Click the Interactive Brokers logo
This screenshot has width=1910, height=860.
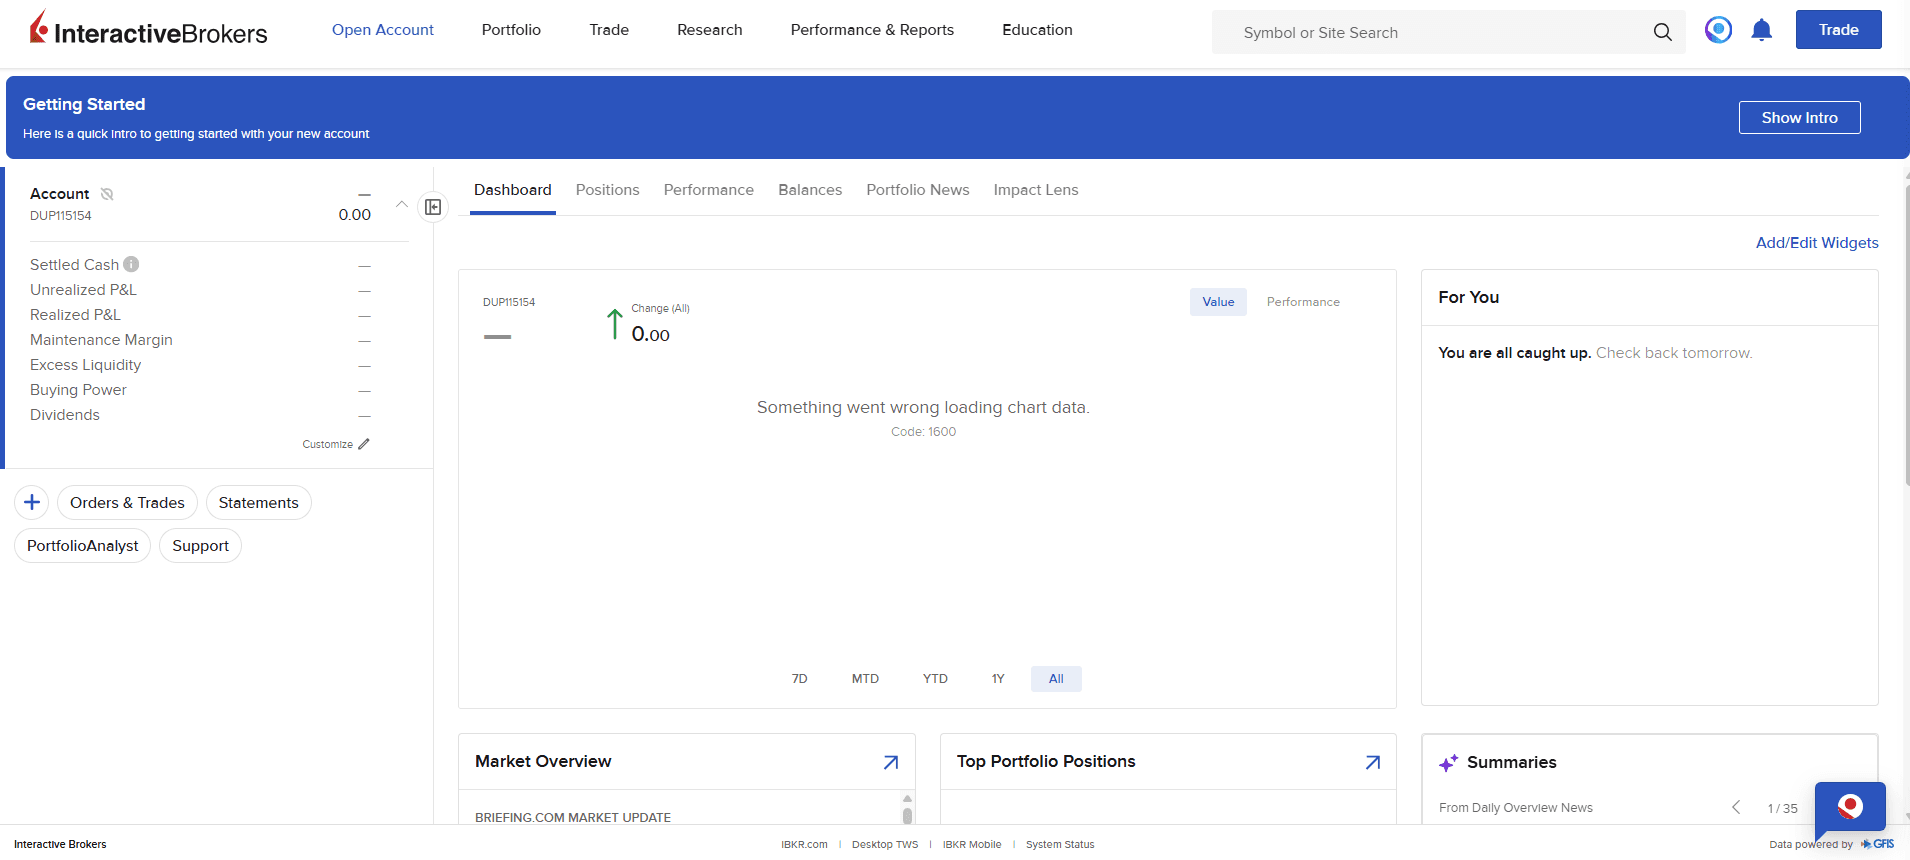148,29
